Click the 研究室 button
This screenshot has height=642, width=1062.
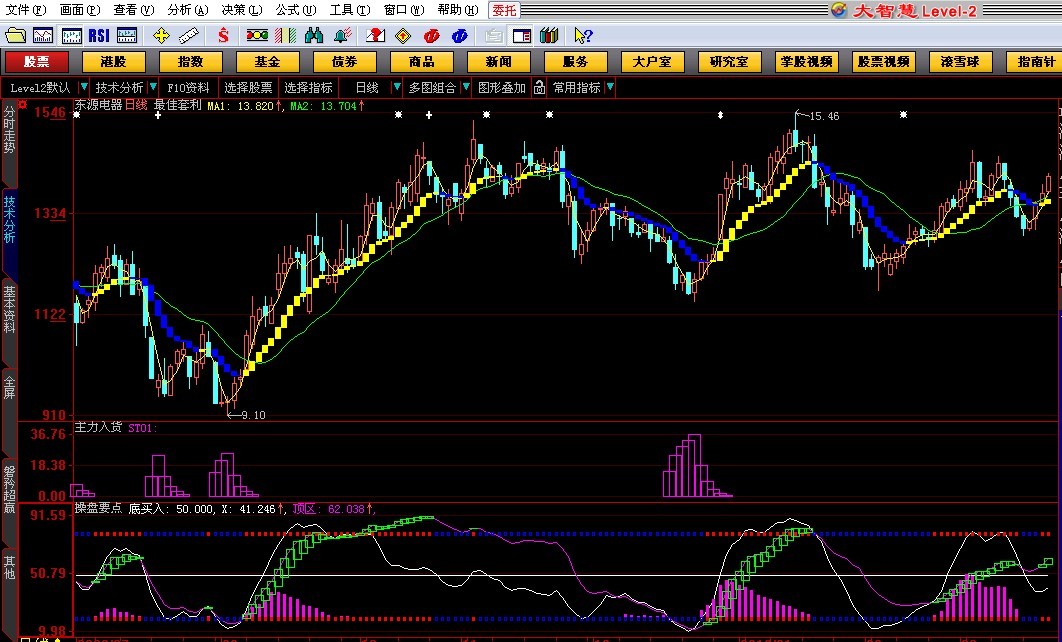pyautogui.click(x=729, y=61)
